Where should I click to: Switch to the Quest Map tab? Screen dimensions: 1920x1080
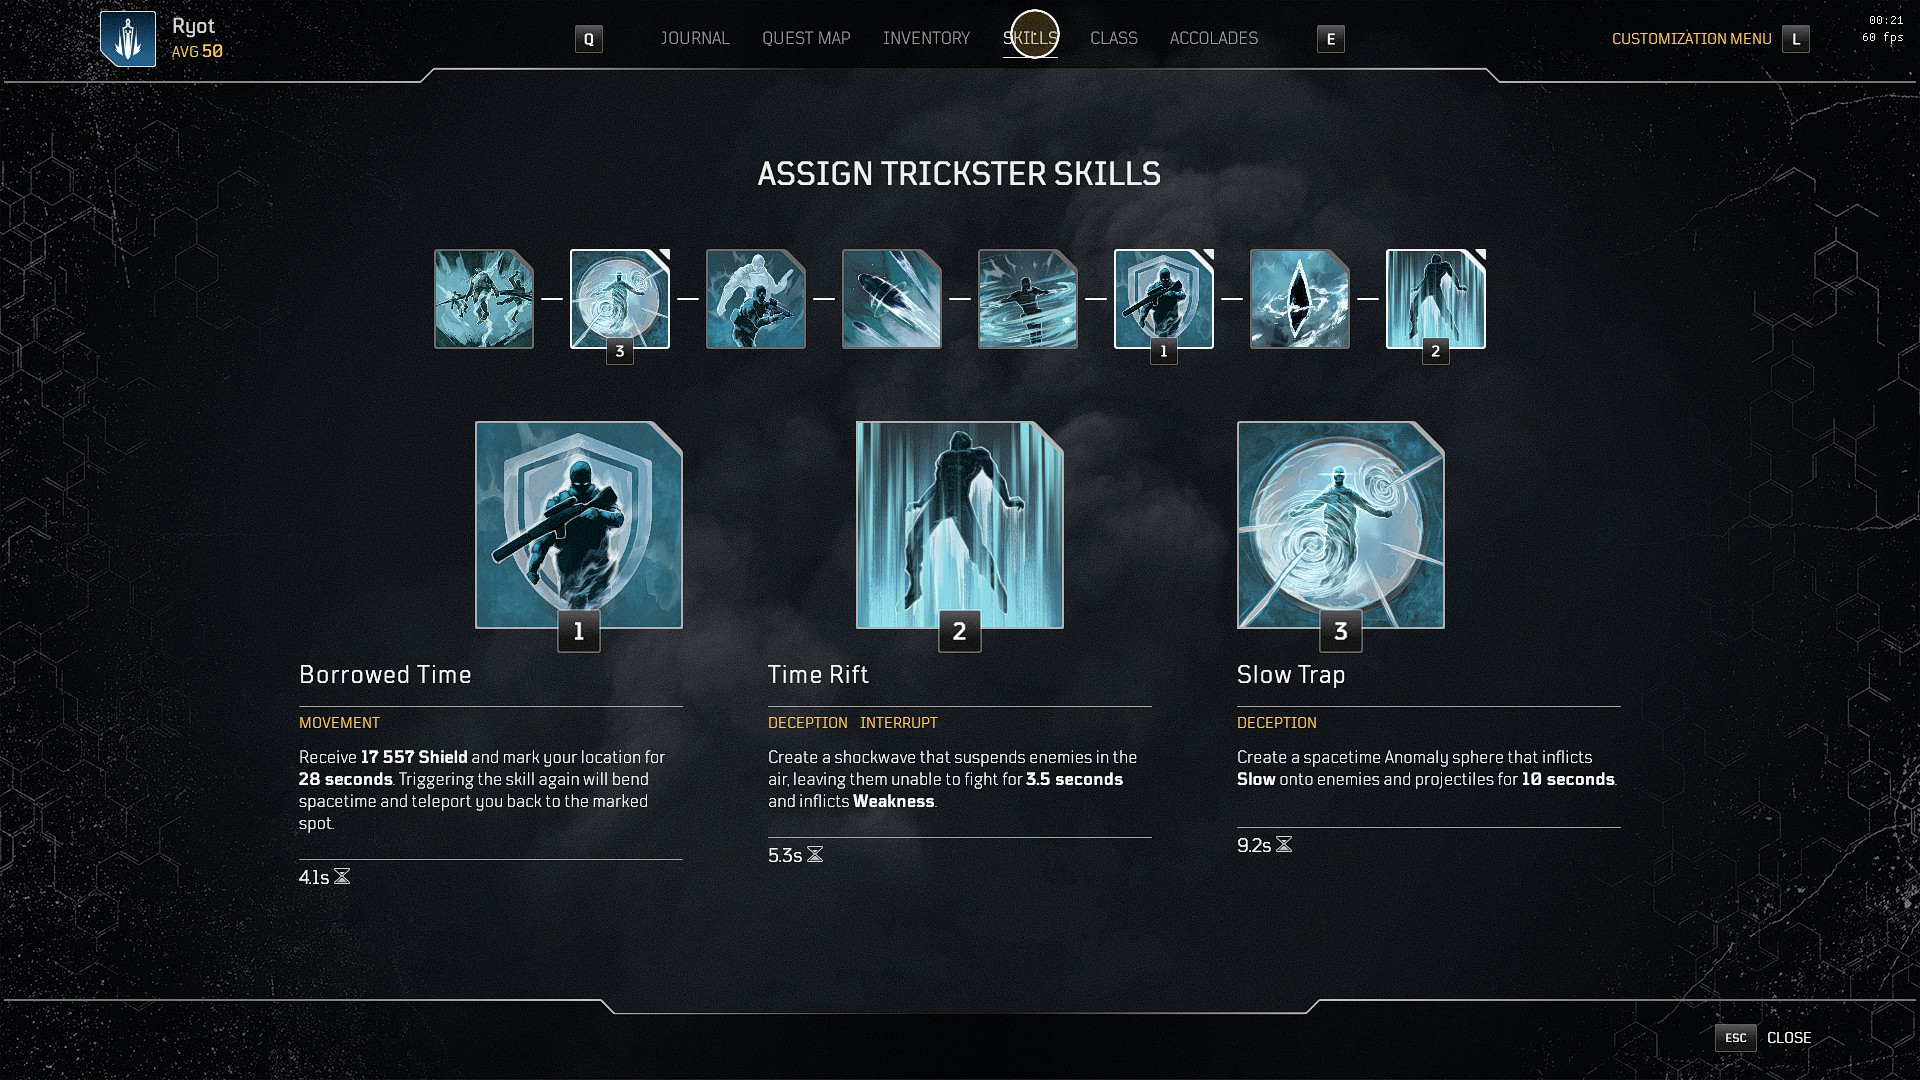click(806, 38)
